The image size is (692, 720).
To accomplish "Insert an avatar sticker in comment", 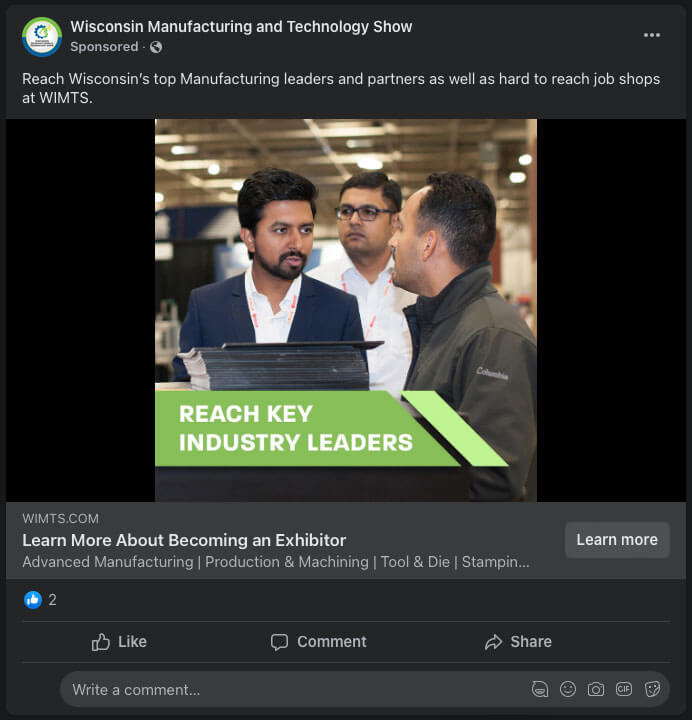I will pyautogui.click(x=540, y=689).
